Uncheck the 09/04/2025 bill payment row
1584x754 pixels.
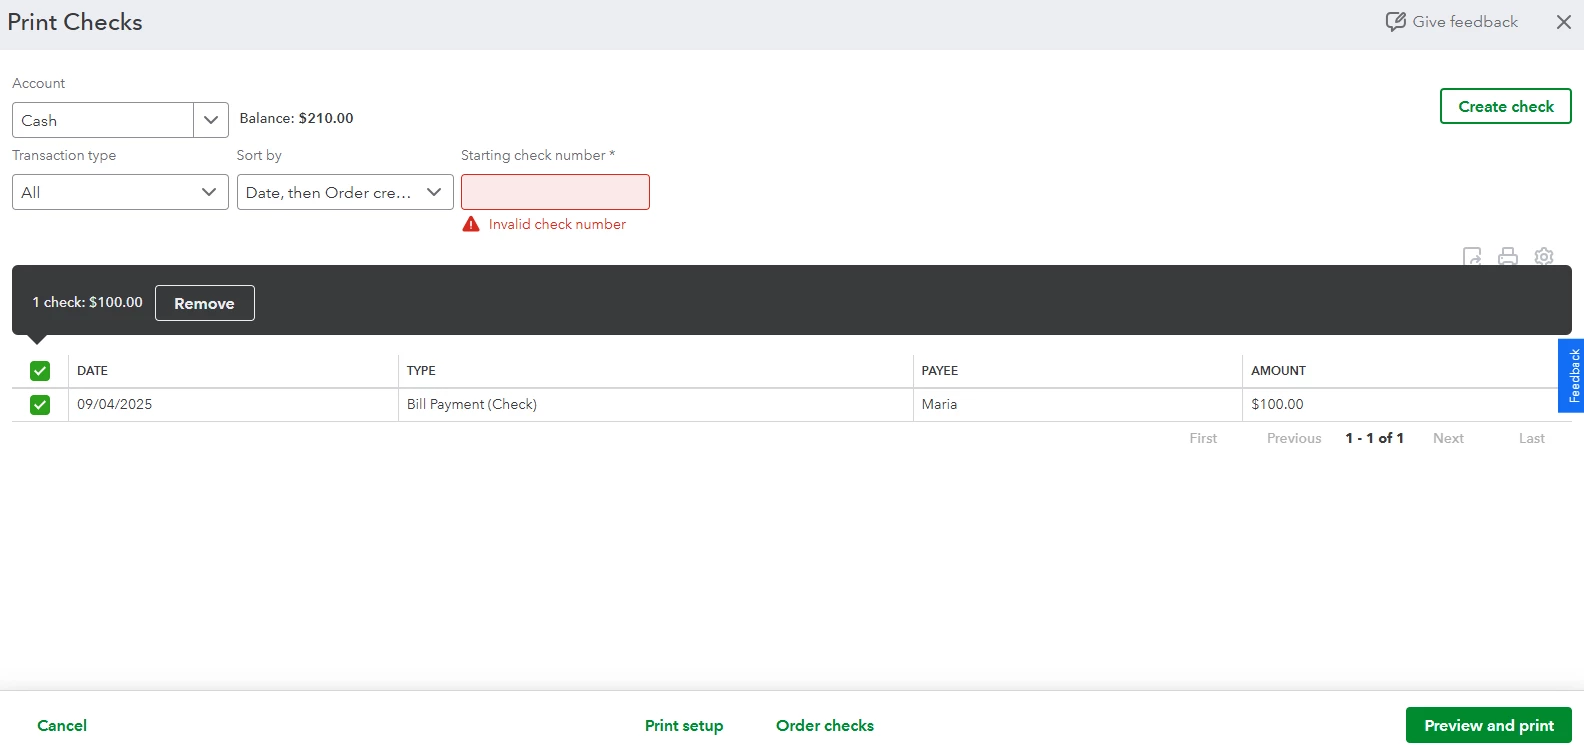point(40,405)
